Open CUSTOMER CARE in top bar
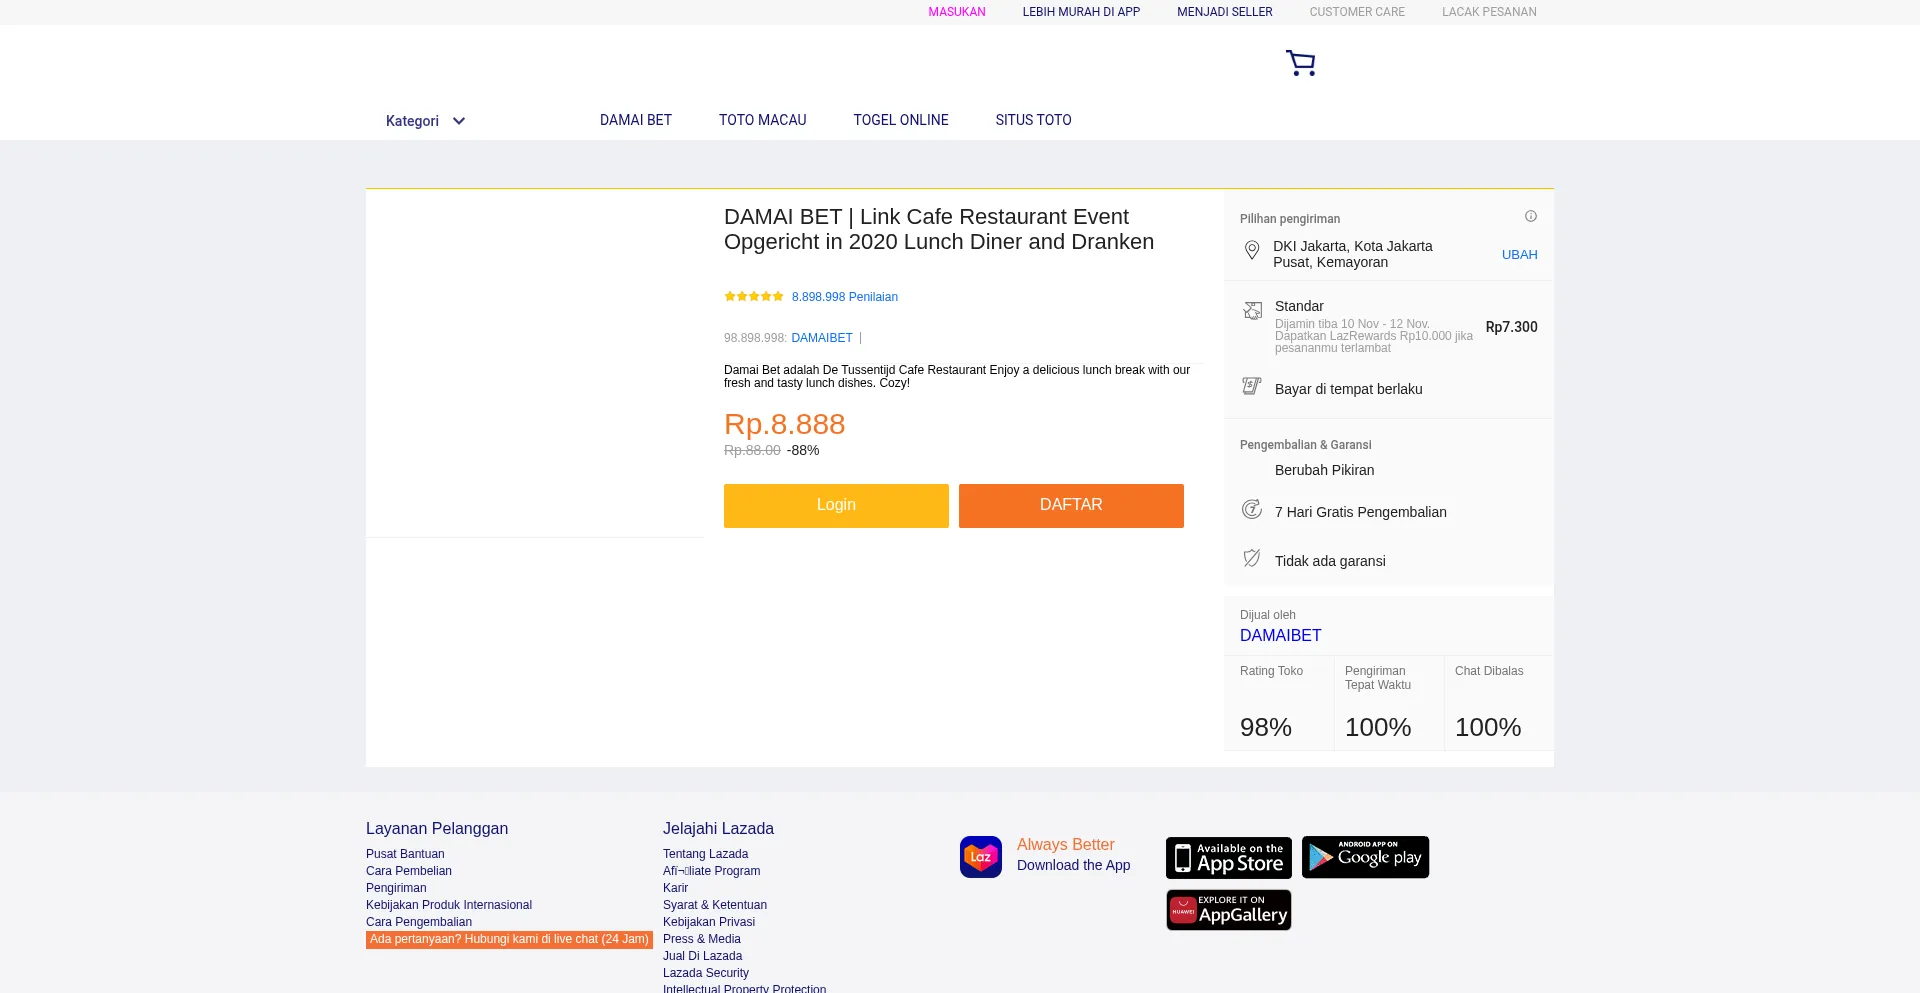Screen dimensions: 1920x993 point(1357,12)
